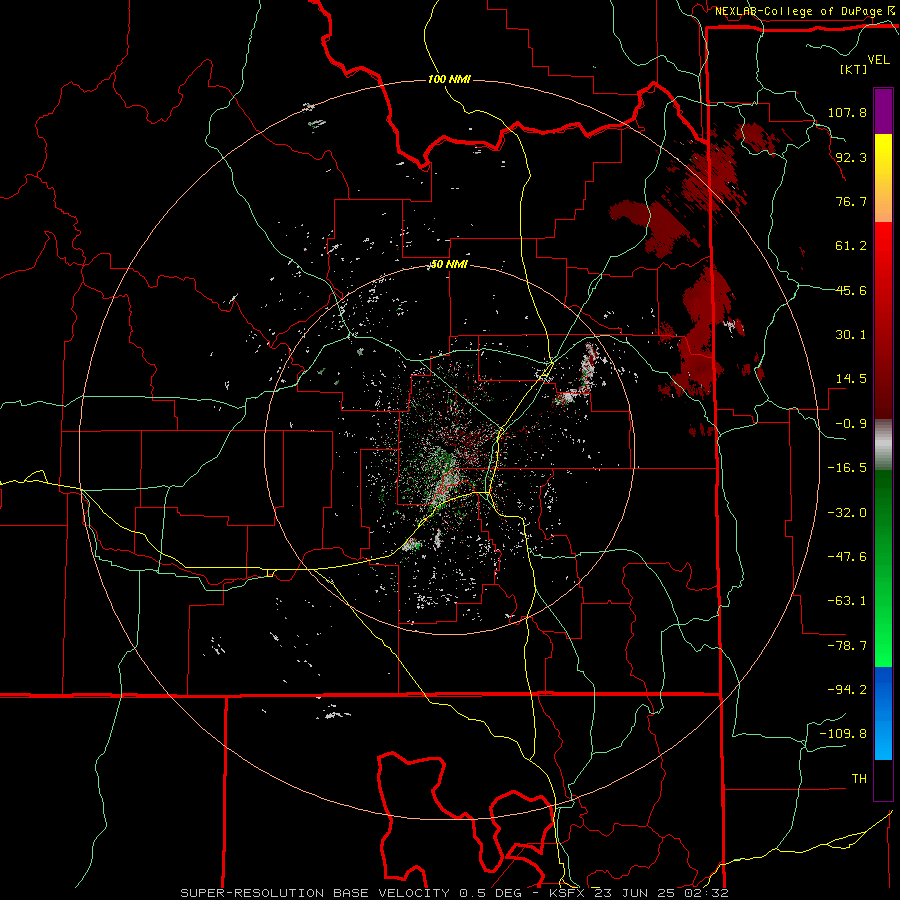Click the -32.0 velocity scale value

(x=847, y=513)
